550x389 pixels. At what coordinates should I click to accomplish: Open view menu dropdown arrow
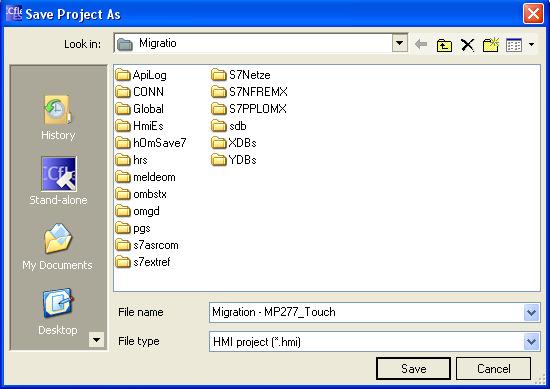click(531, 45)
